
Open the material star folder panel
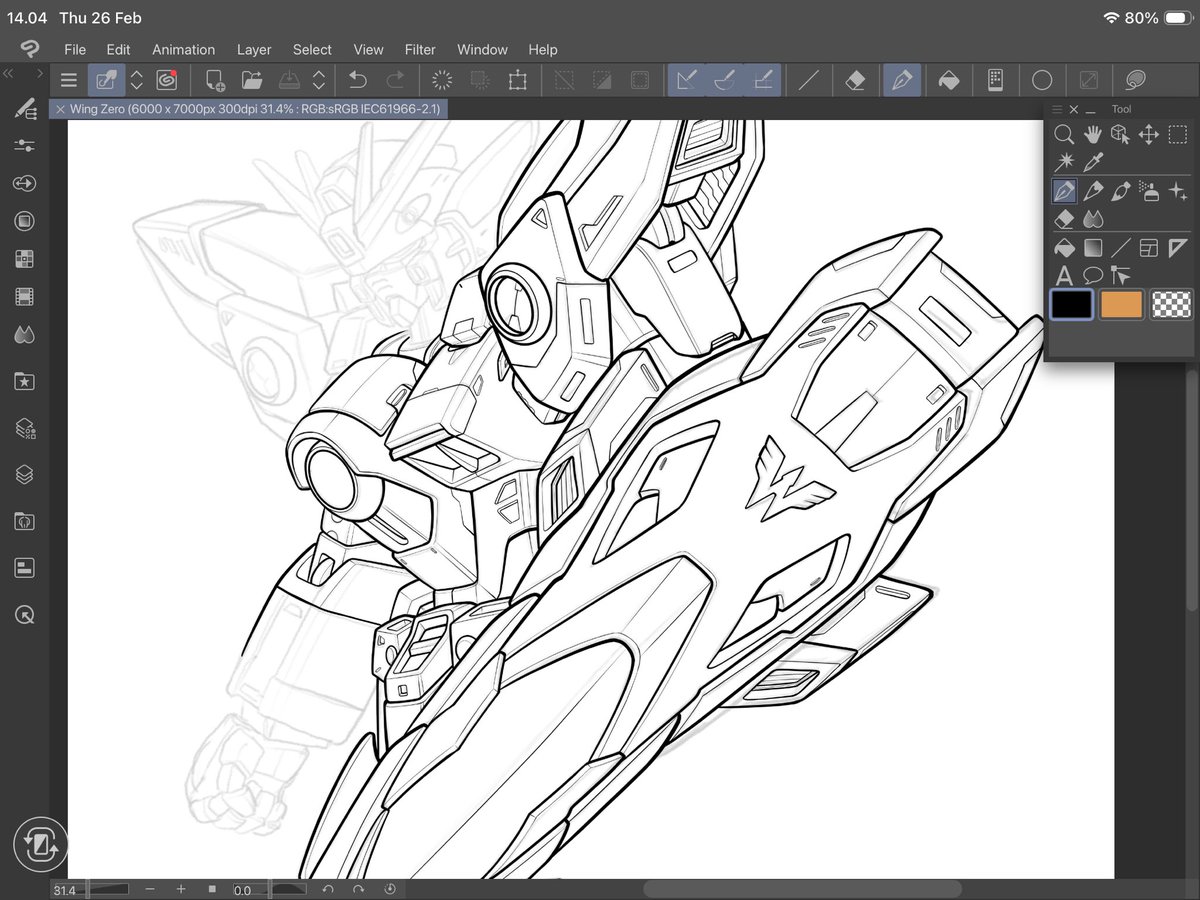[25, 381]
